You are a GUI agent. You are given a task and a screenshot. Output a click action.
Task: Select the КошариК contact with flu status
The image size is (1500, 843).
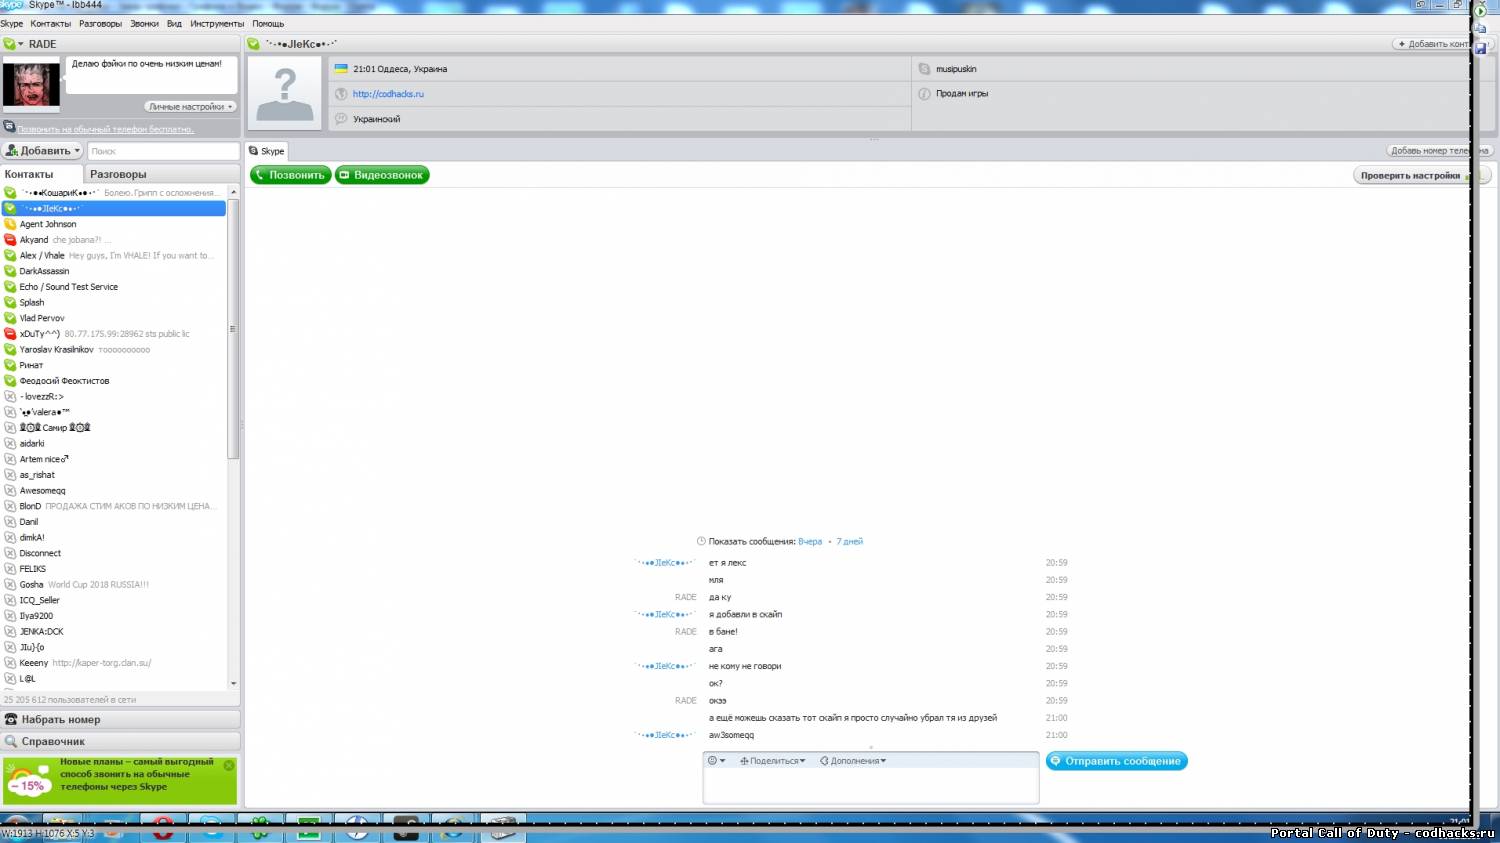coord(114,193)
